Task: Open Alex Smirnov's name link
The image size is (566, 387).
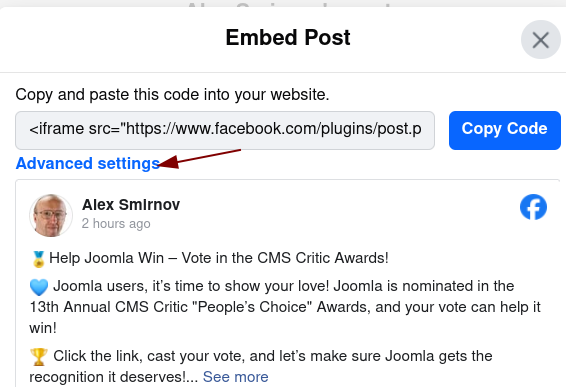Action: 131,205
